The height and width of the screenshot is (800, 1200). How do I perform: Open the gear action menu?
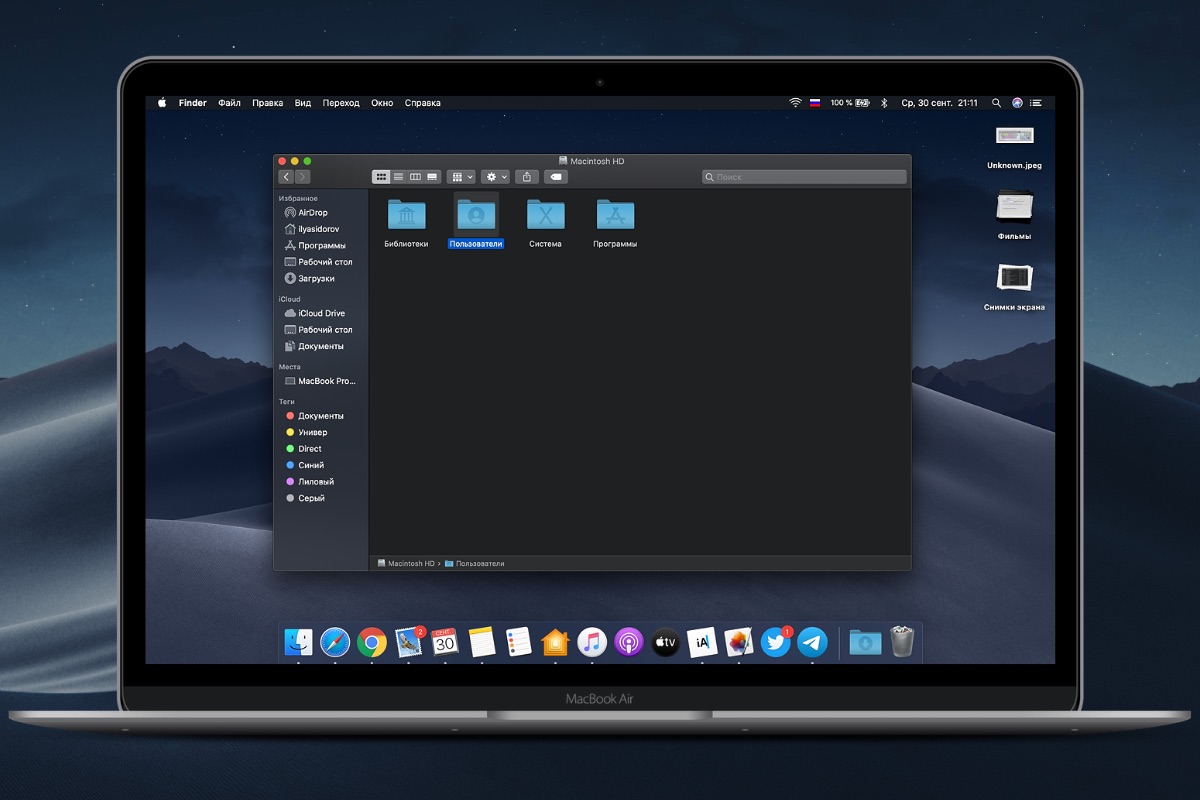pos(495,177)
